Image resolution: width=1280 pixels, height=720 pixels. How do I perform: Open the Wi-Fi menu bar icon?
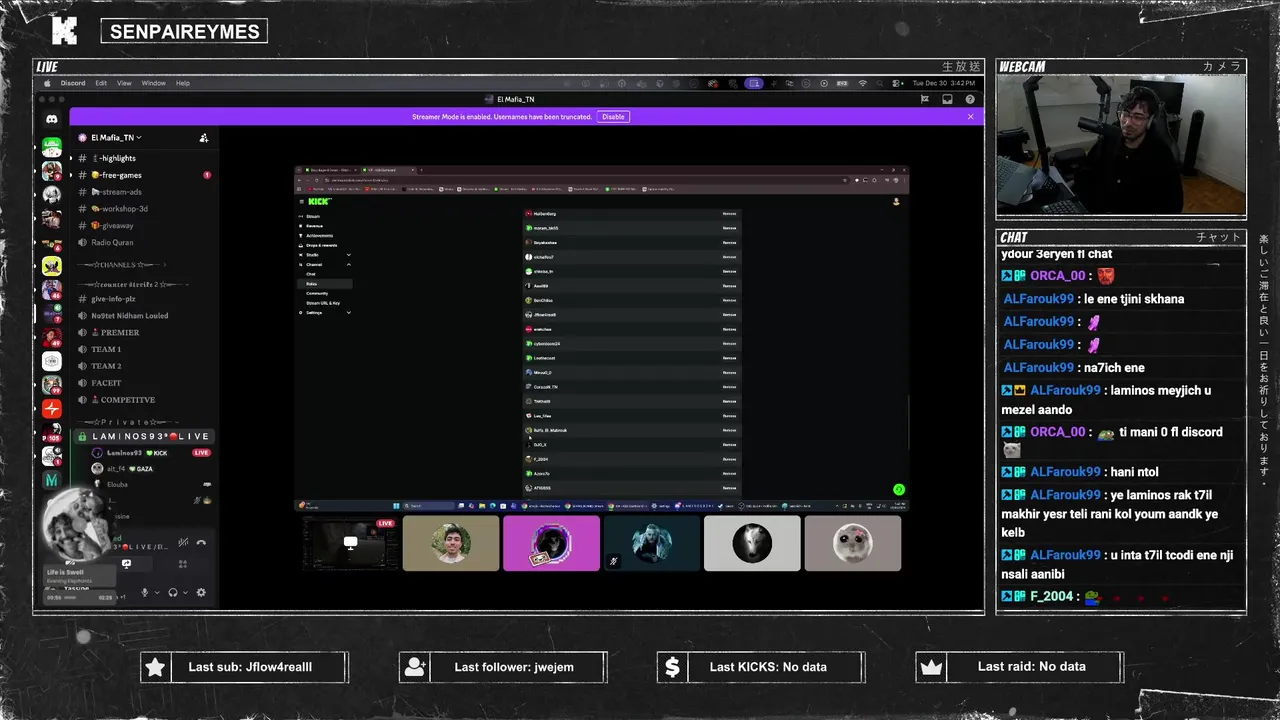click(x=862, y=83)
